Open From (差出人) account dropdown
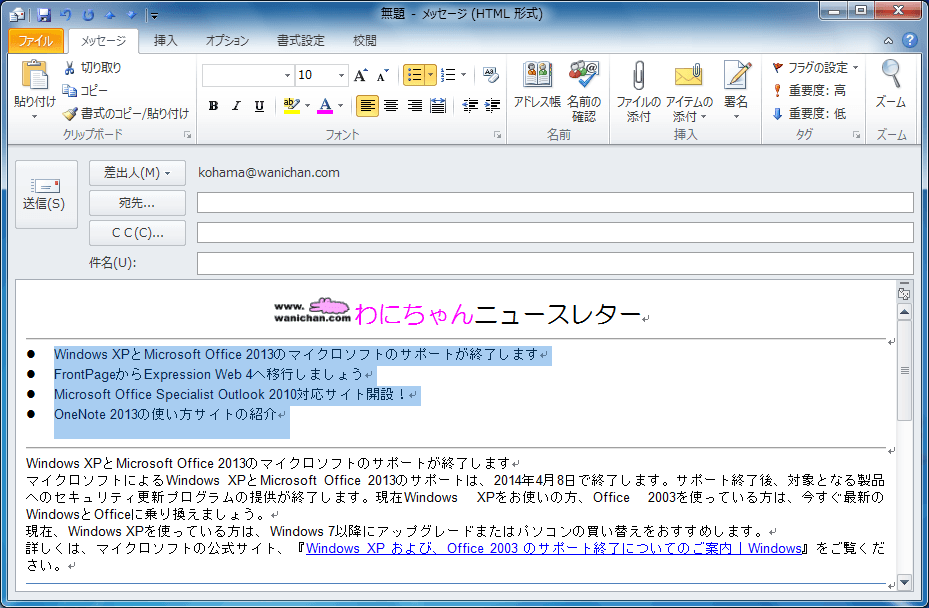Screen dimensions: 929x608 coord(137,172)
